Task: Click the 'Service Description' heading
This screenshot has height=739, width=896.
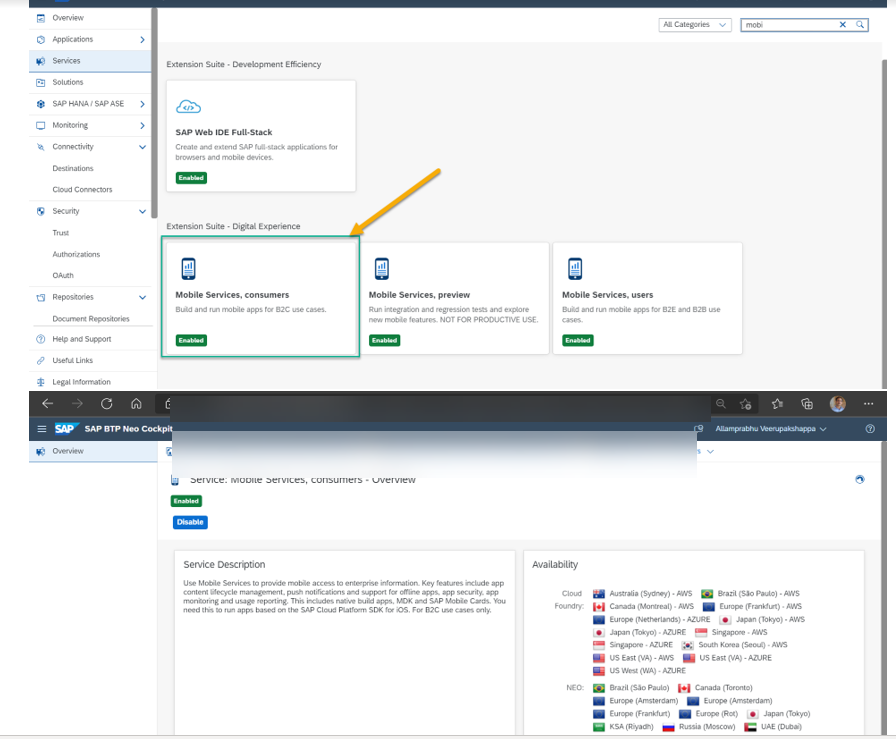Action: [x=224, y=565]
